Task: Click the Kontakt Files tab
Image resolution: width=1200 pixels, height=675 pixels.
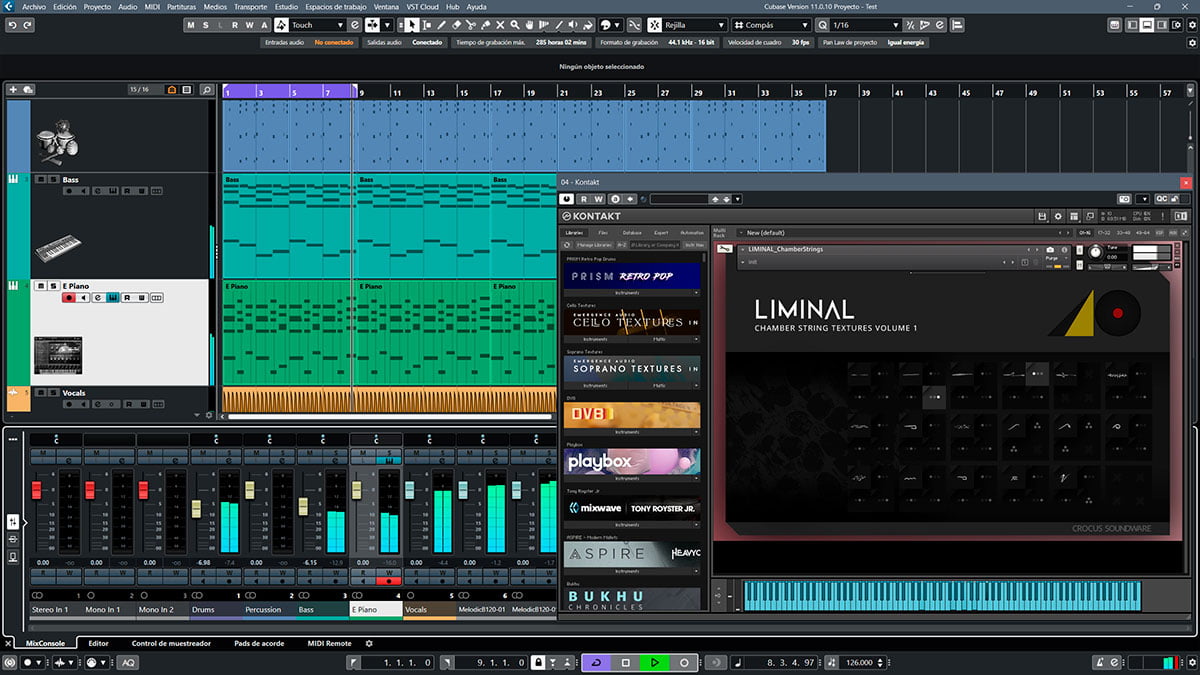Action: coord(603,233)
